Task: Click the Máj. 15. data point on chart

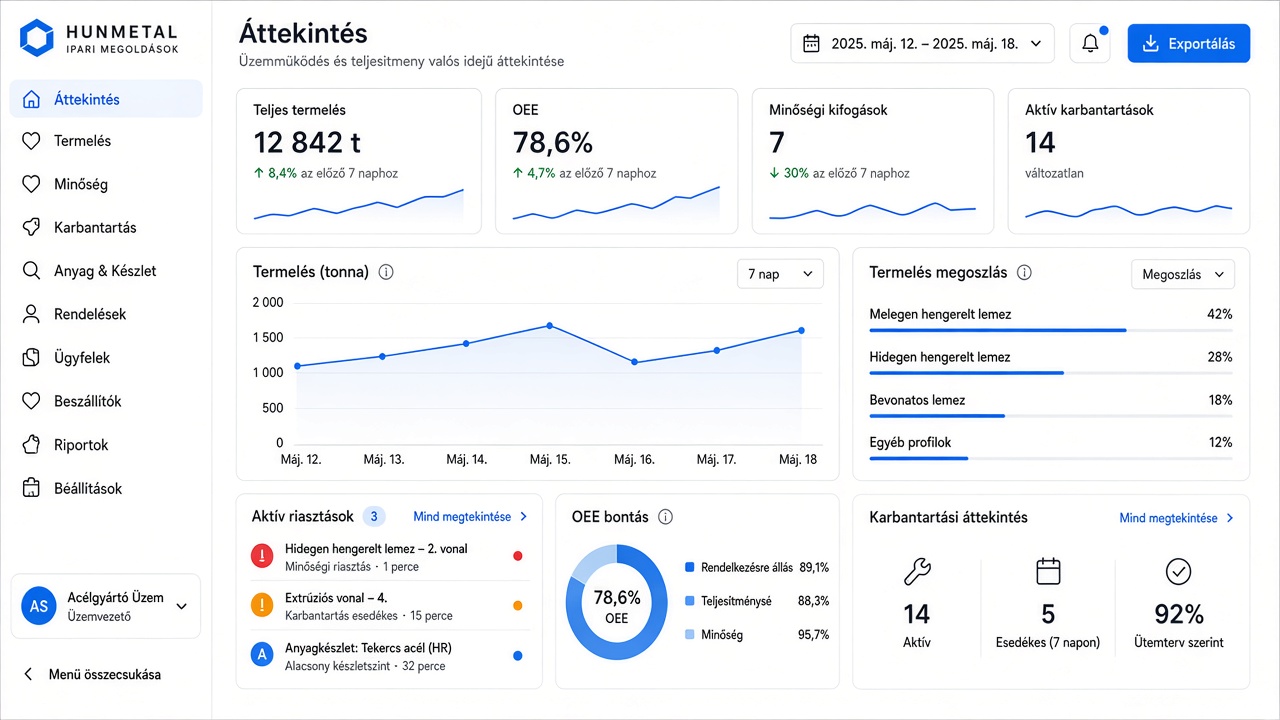Action: coord(550,326)
